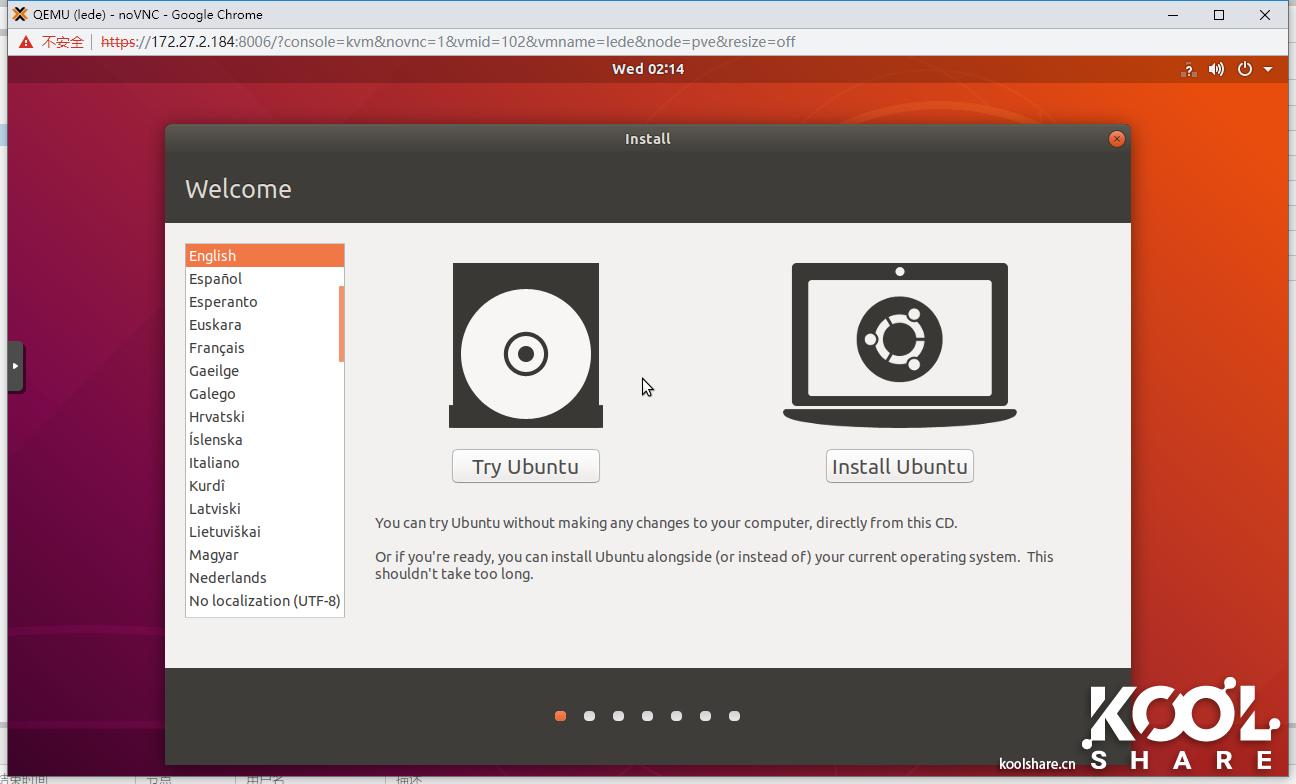Click the insecure warning icon in address bar
This screenshot has width=1296, height=784.
pyautogui.click(x=26, y=42)
